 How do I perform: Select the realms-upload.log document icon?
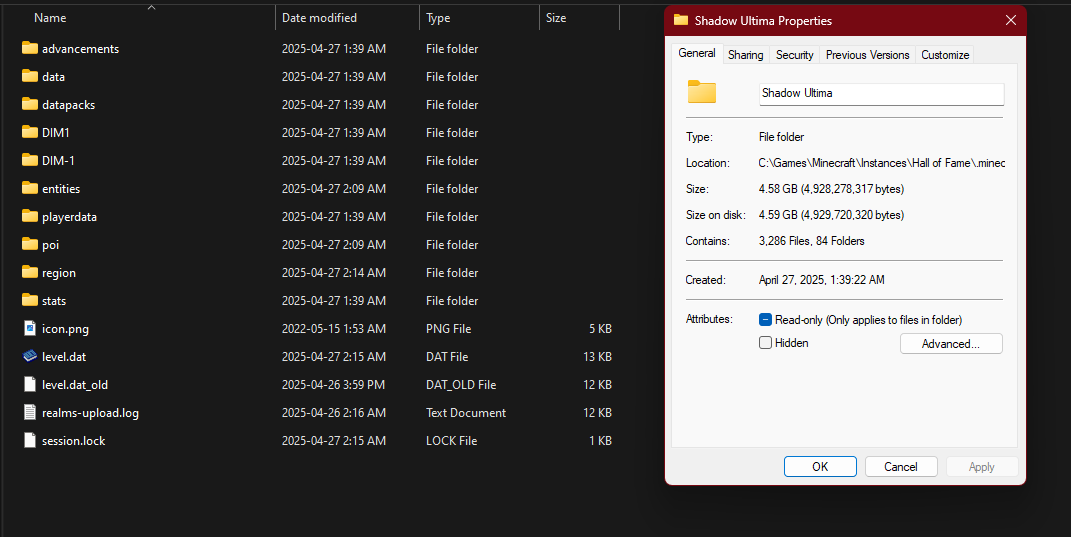coord(29,412)
